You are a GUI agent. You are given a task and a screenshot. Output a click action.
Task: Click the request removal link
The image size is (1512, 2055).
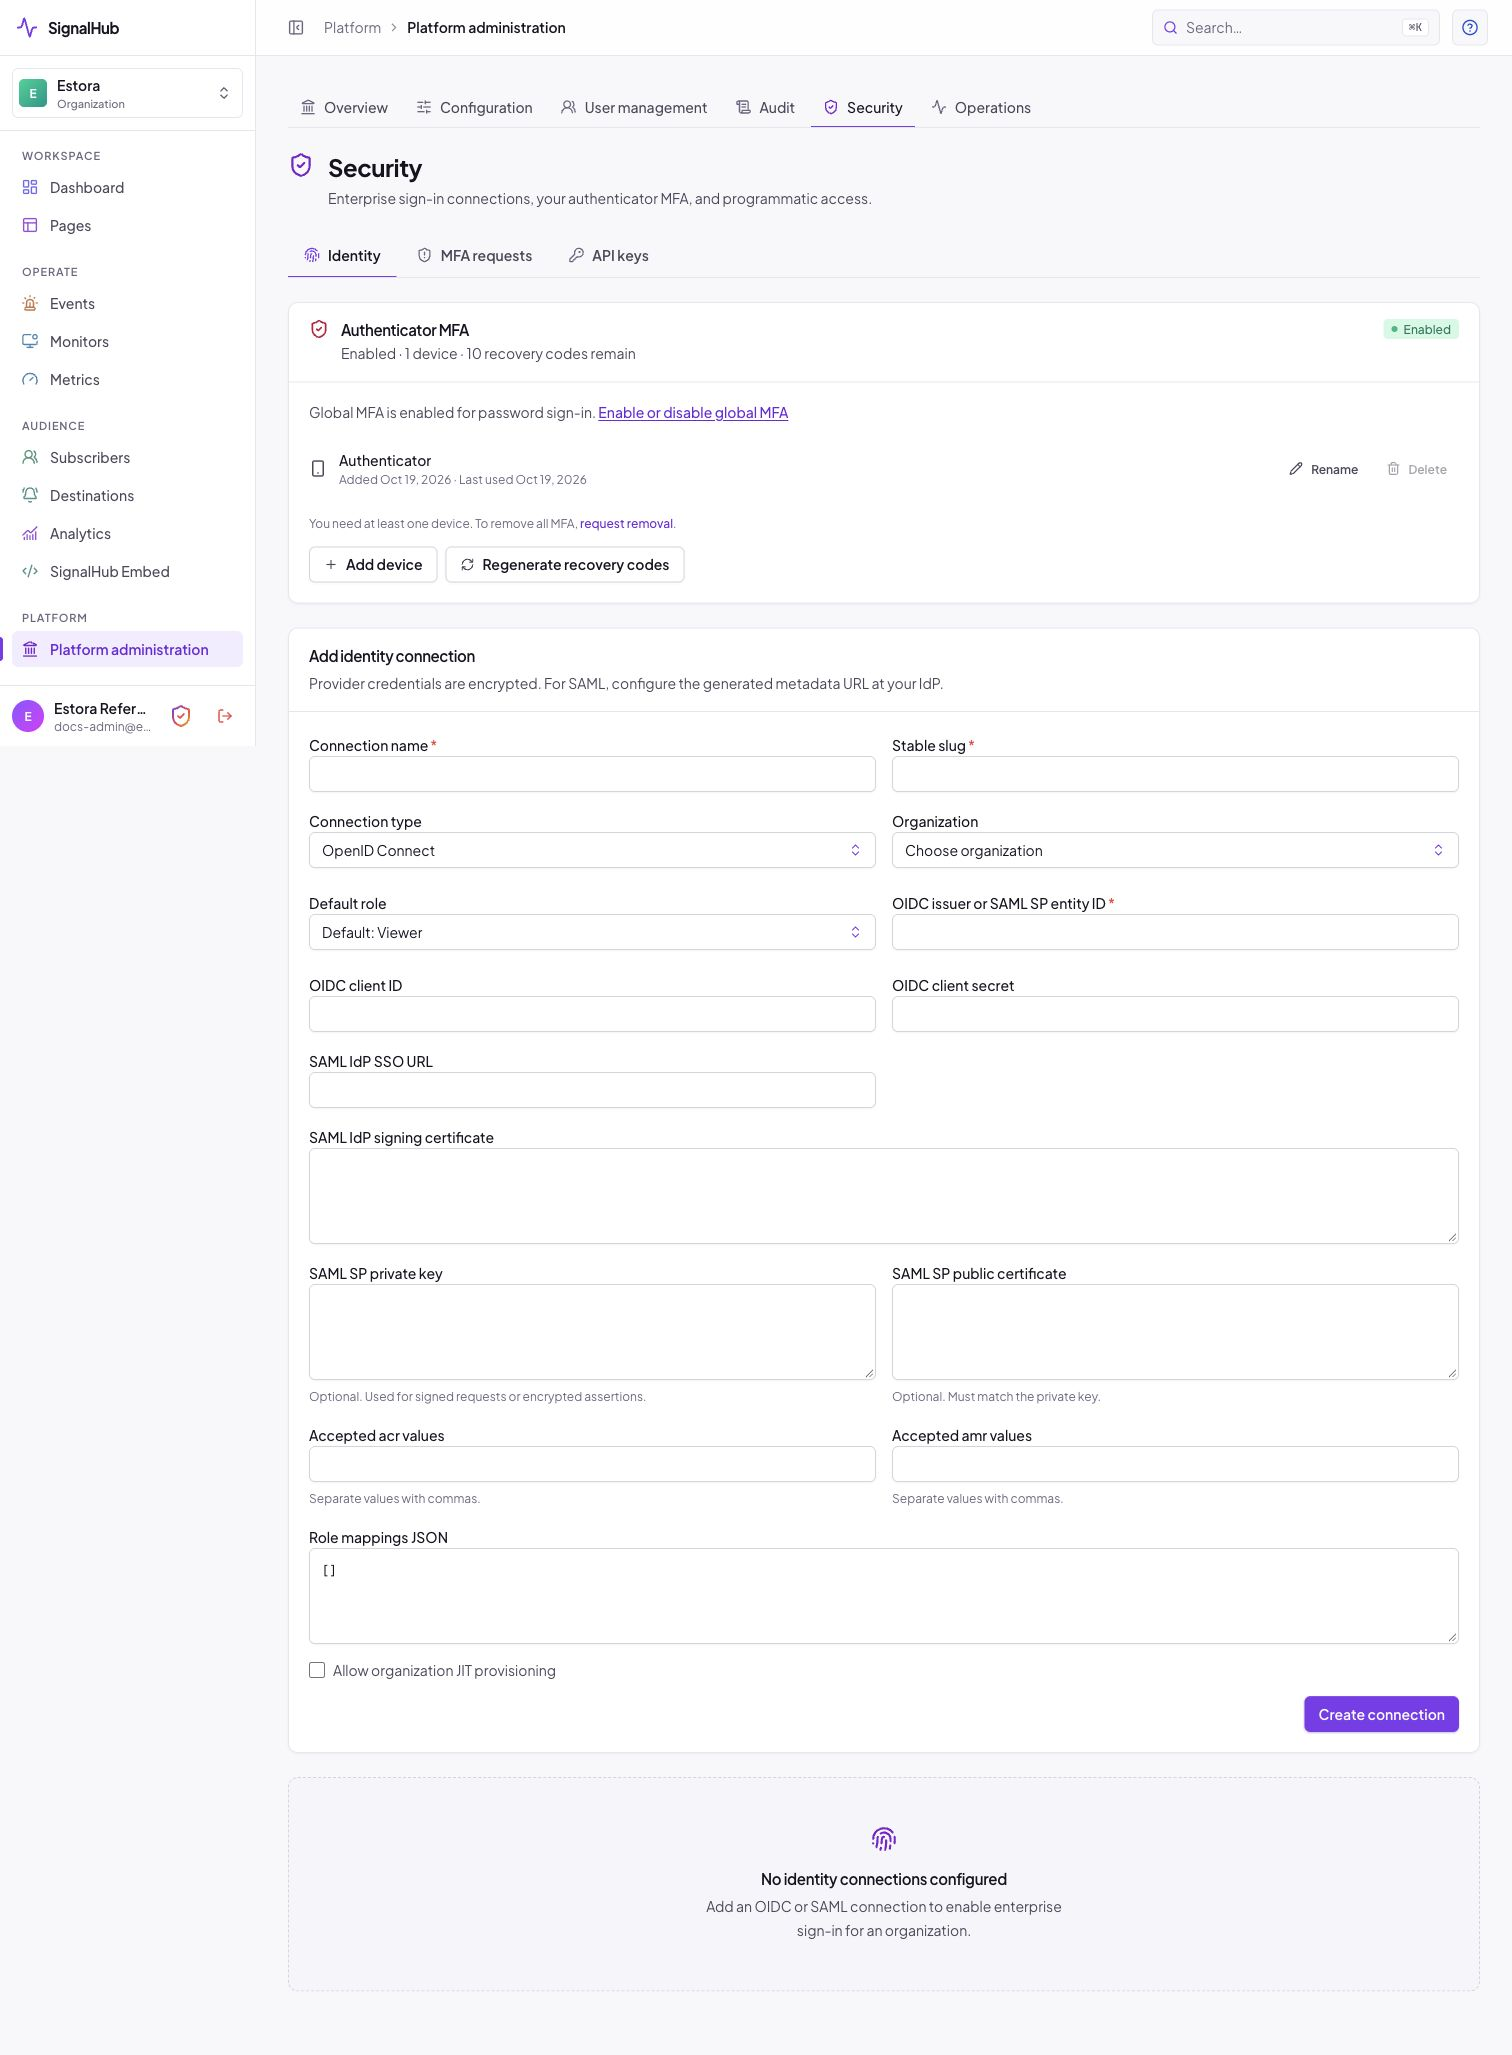click(626, 524)
